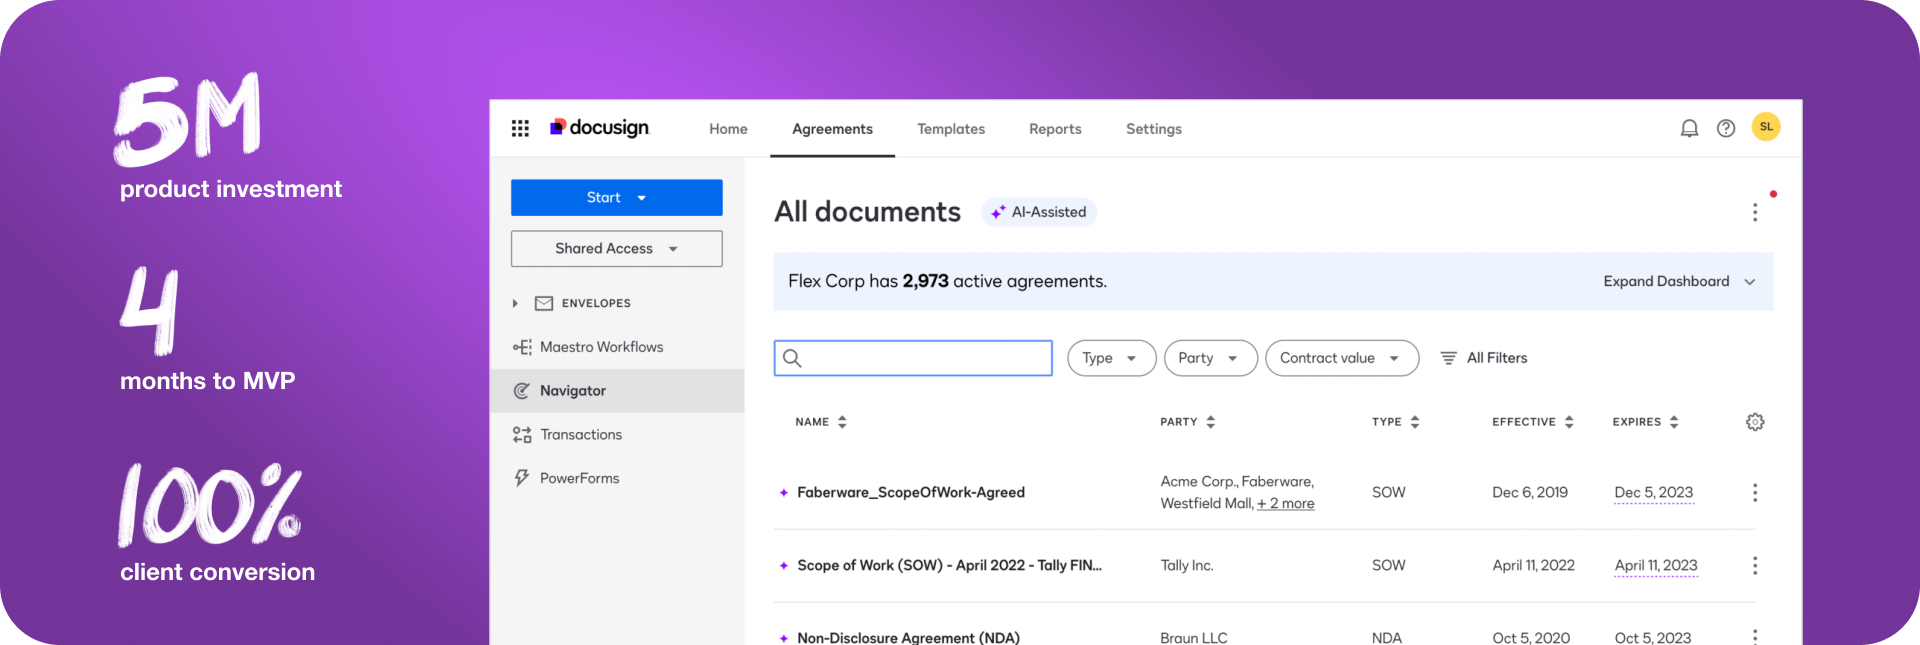The height and width of the screenshot is (645, 1920).
Task: Click the AI sparkle beside Scope of Work (SOW)
Action: [784, 565]
